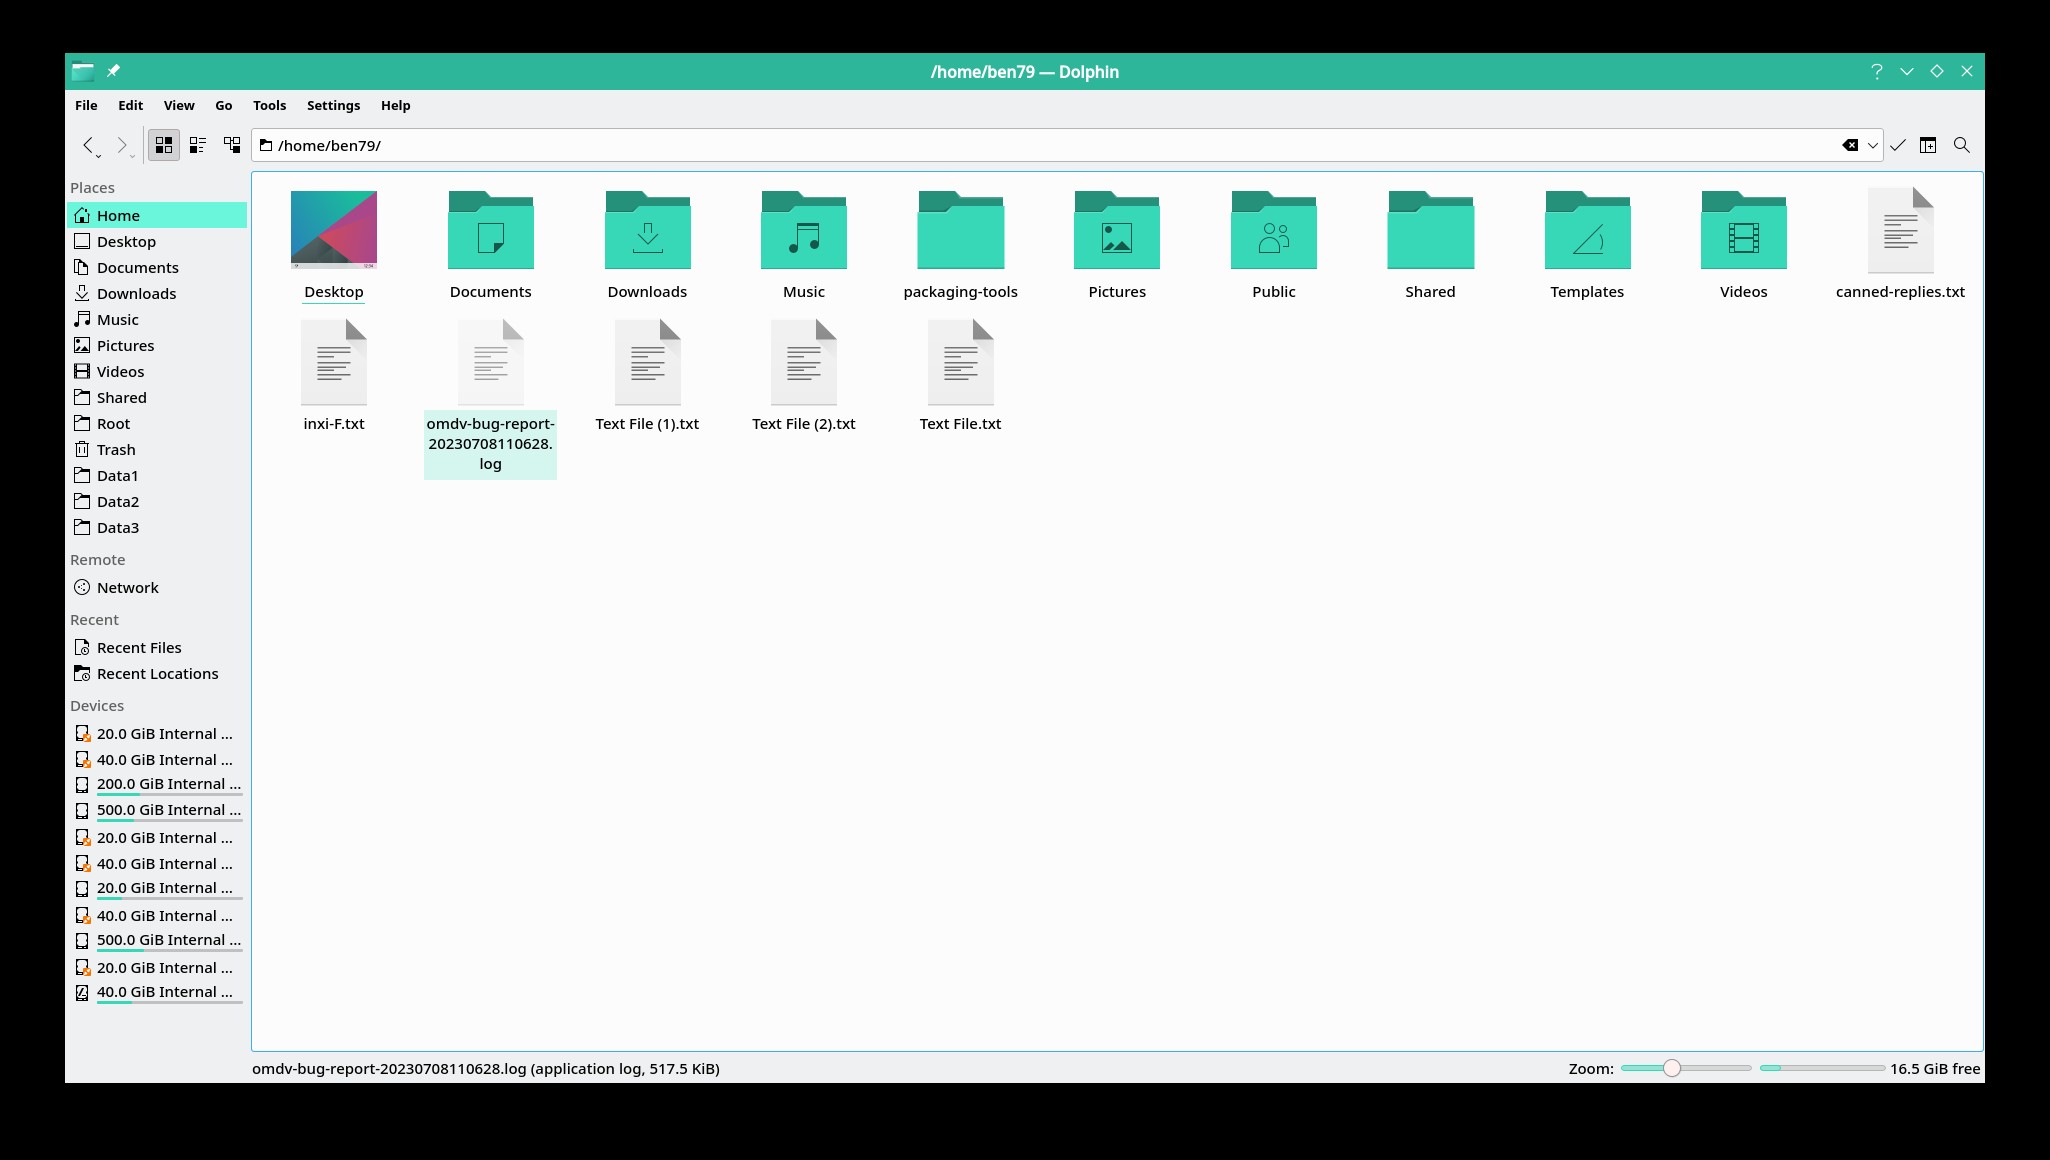
Task: Open the Back history dropdown arrow
Action: [x=99, y=156]
